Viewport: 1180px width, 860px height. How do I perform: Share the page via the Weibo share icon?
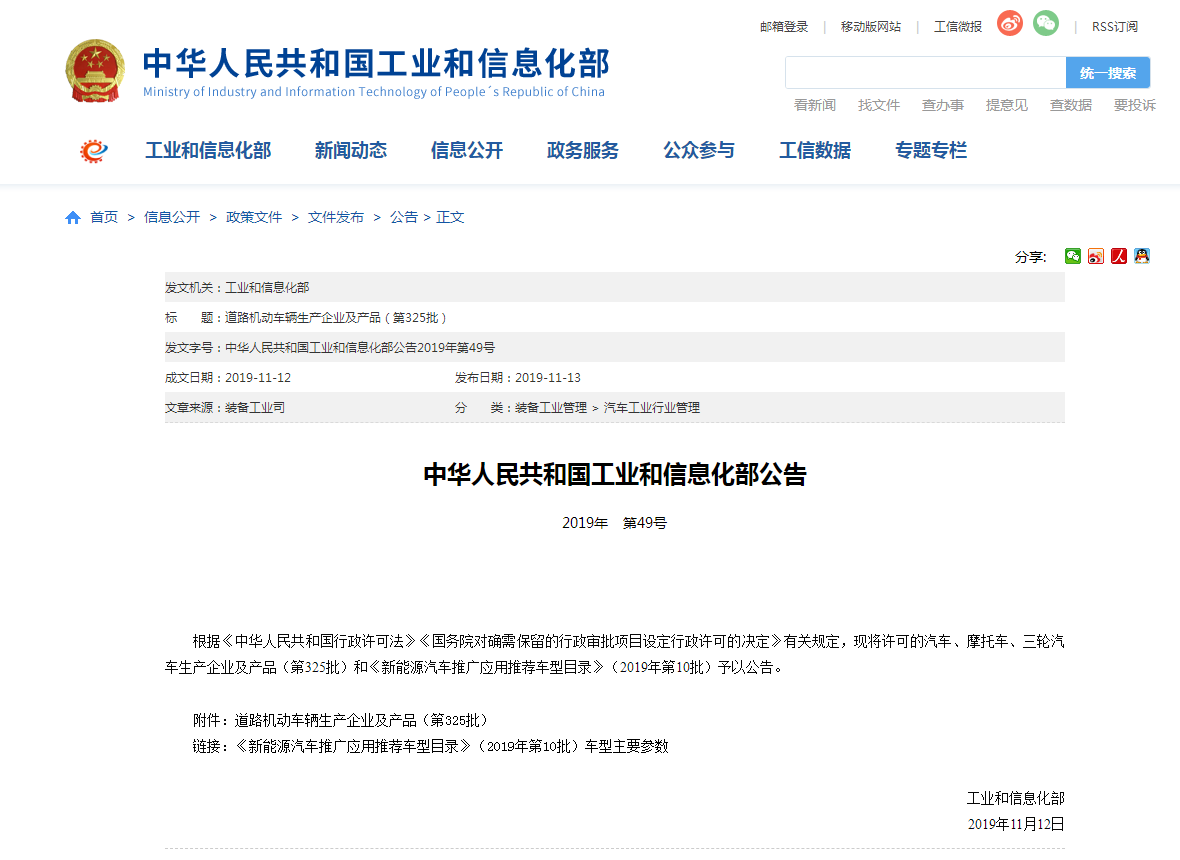(1096, 257)
